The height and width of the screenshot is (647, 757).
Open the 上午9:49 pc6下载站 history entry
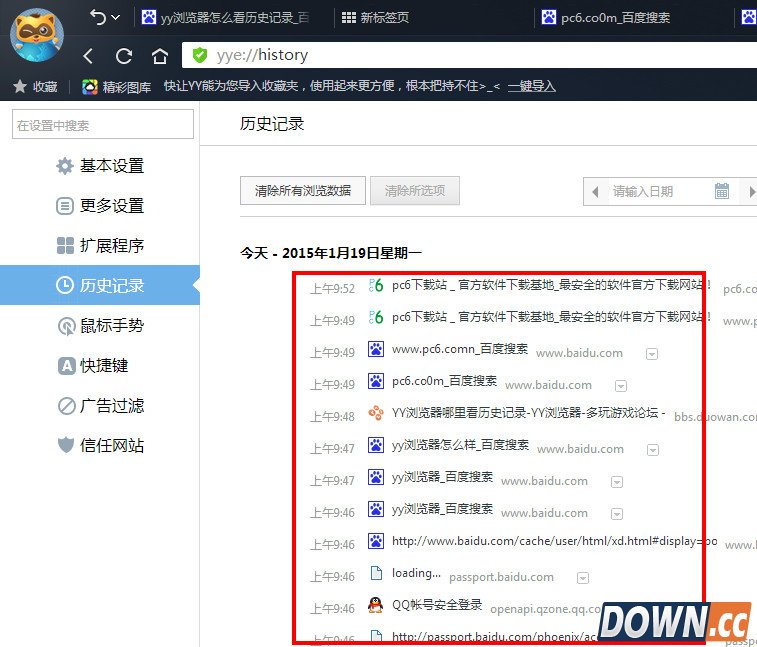click(x=550, y=317)
